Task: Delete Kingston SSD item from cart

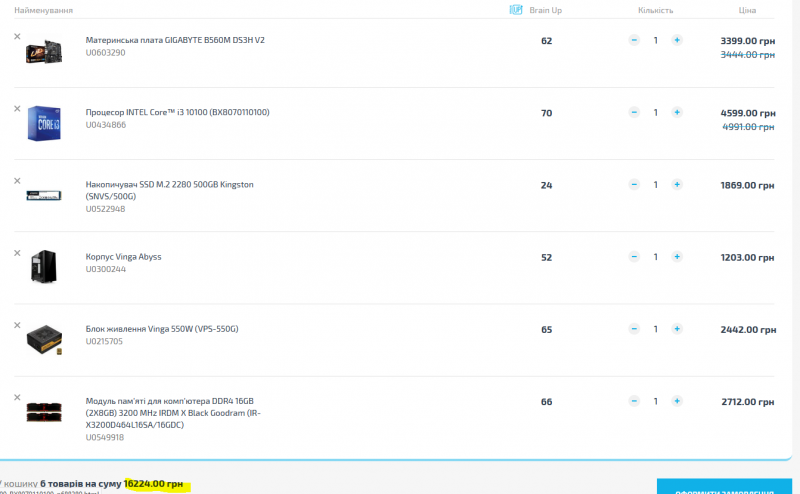Action: [x=17, y=180]
